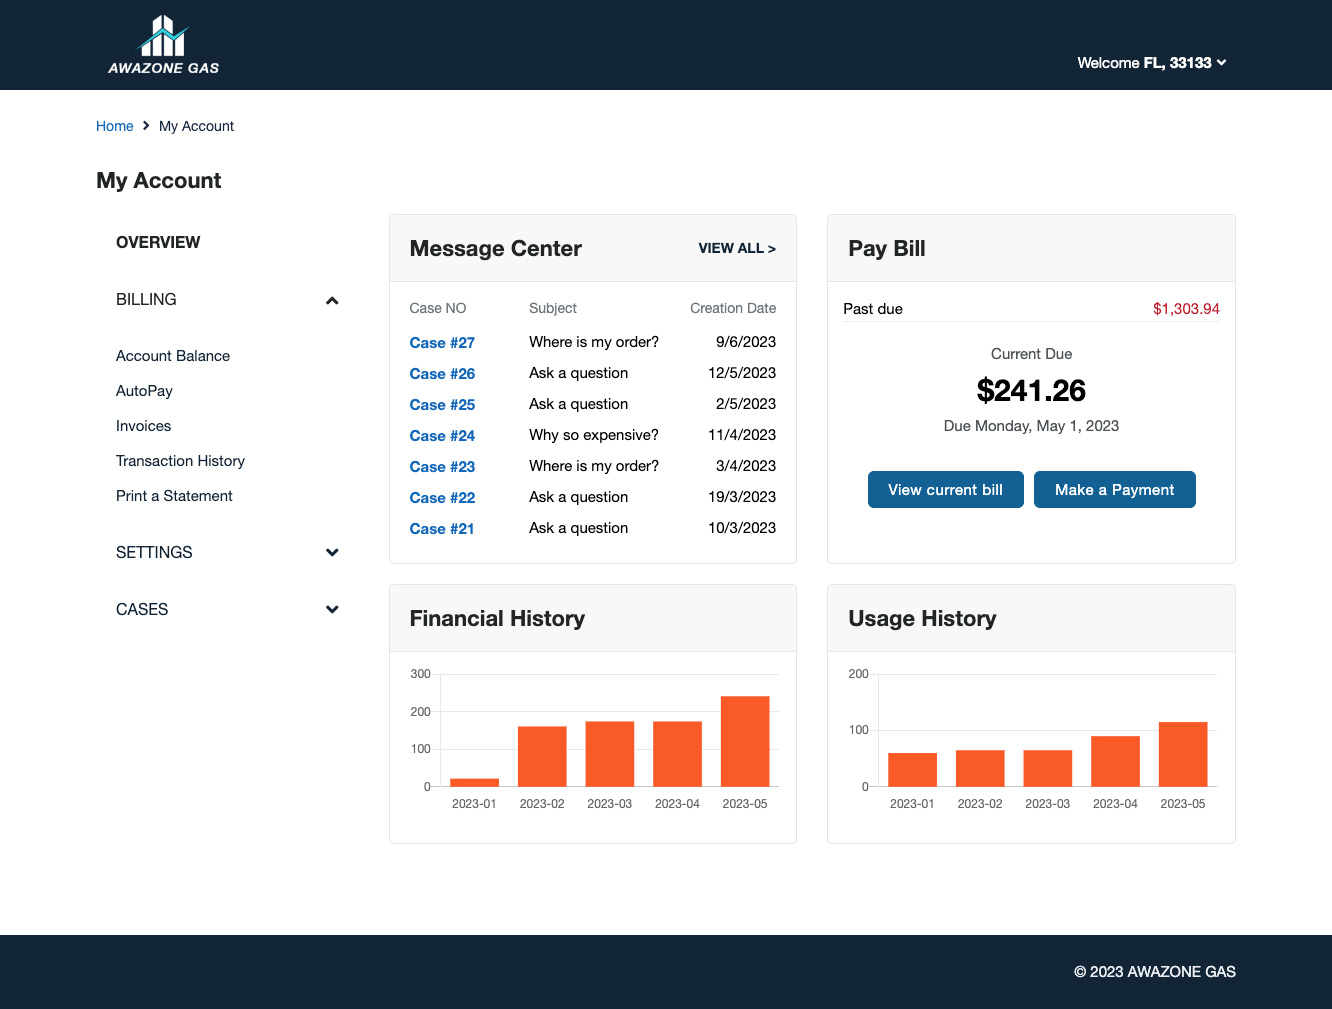Open the Overview sidebar section

(158, 242)
